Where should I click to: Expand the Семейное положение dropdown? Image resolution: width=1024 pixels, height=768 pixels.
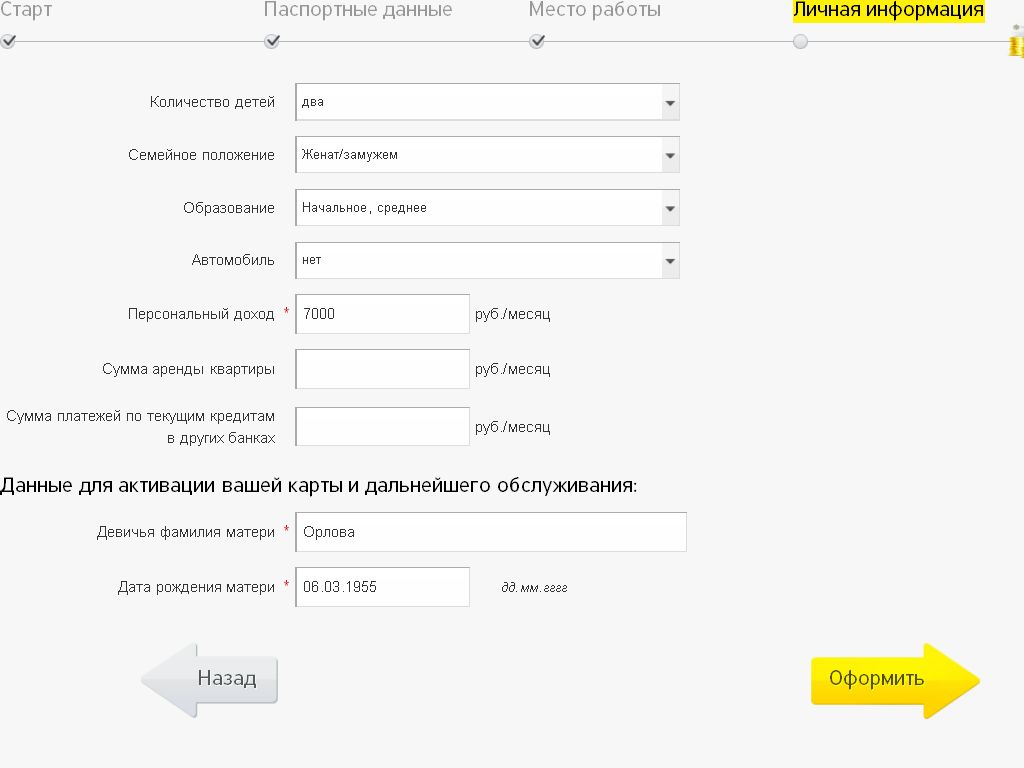click(x=487, y=155)
